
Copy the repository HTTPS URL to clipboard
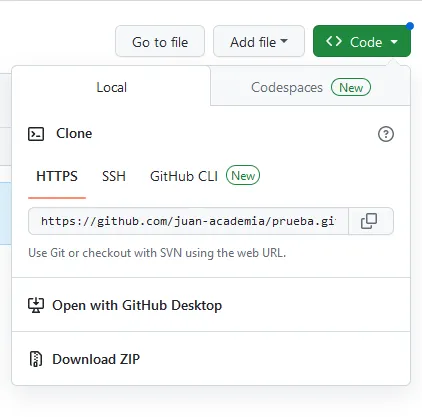pos(371,221)
